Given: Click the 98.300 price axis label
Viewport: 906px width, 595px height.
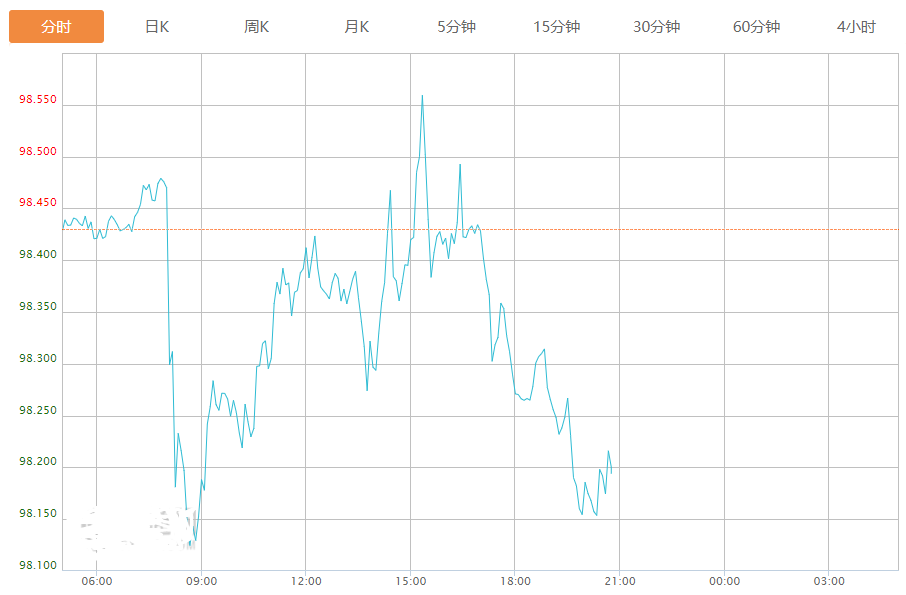Looking at the screenshot, I should pyautogui.click(x=38, y=359).
